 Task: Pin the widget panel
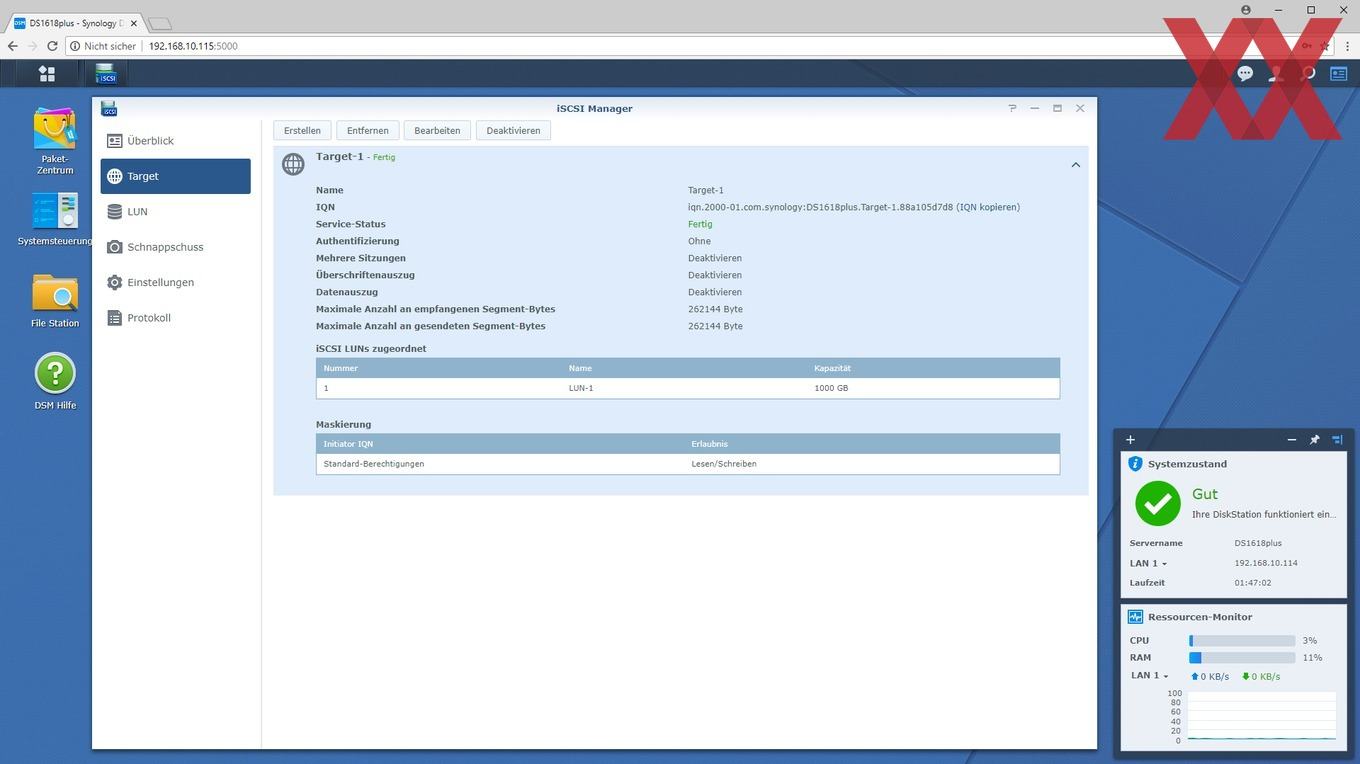[x=1315, y=439]
